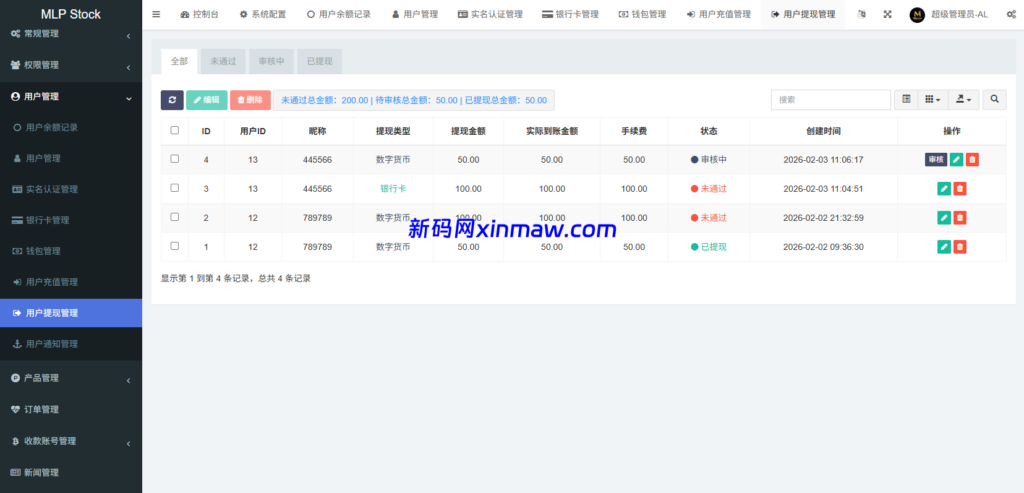Open the 系统配置 top tab

pyautogui.click(x=263, y=14)
